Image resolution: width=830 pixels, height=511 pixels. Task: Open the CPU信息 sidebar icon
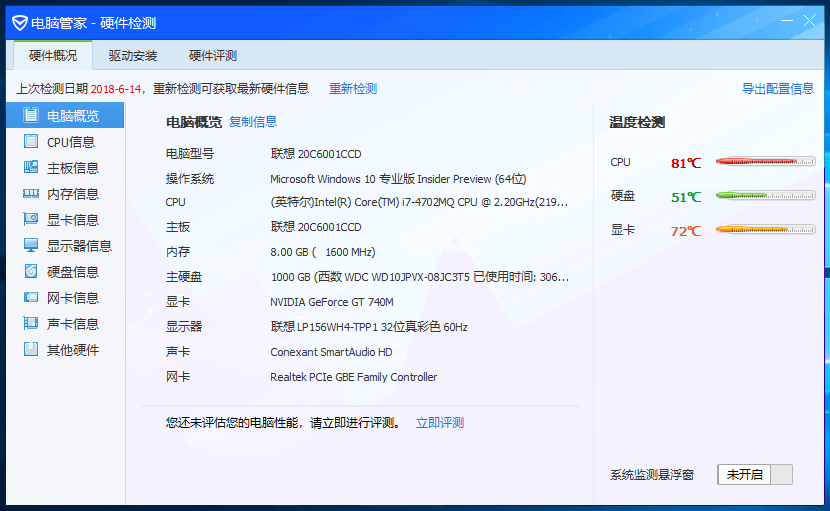[x=31, y=141]
